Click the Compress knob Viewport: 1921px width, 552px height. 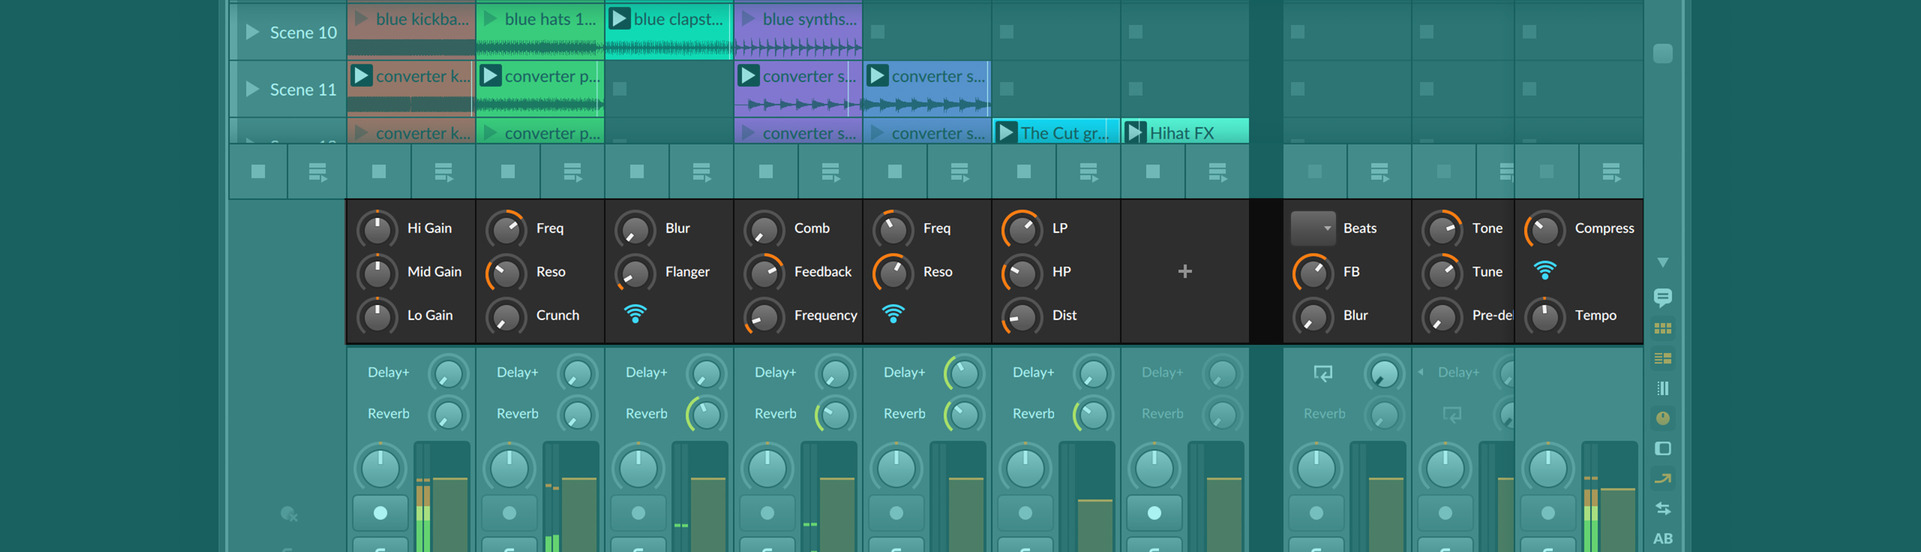(x=1545, y=229)
